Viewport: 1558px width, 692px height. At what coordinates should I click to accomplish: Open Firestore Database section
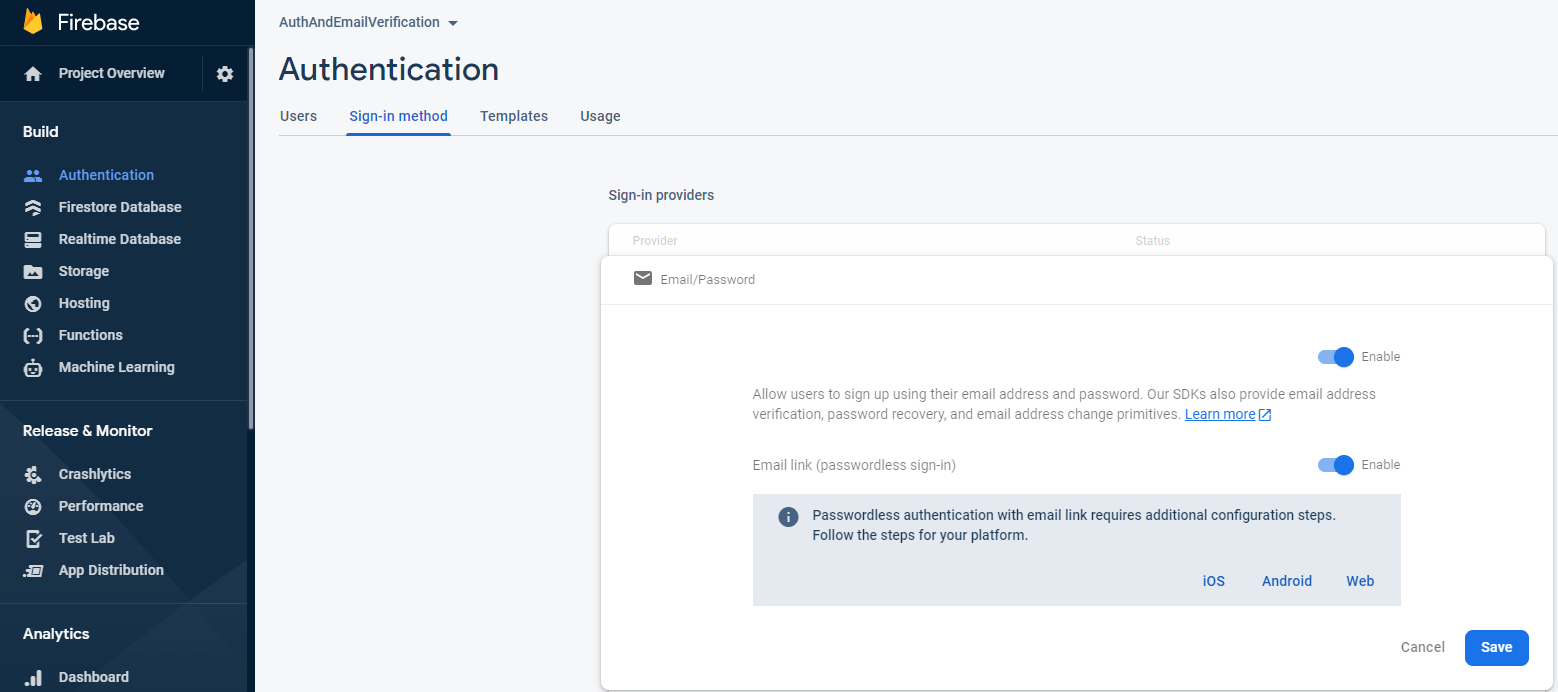[120, 207]
